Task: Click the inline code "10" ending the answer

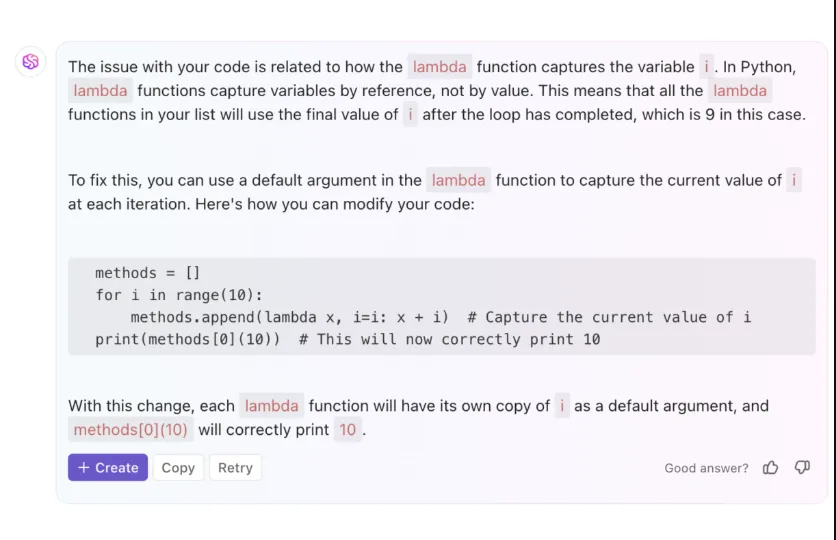Action: (x=348, y=430)
